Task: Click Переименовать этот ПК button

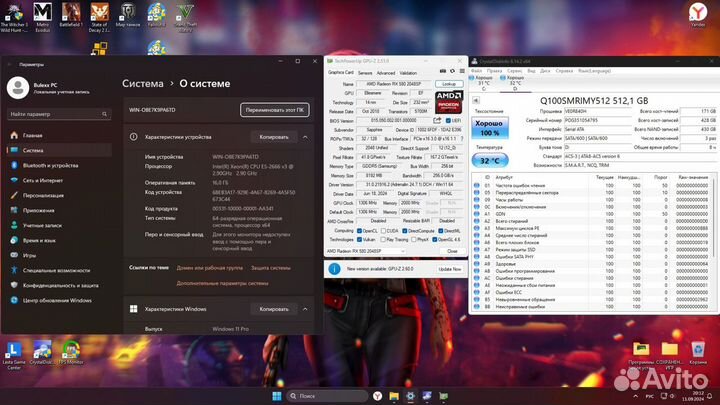Action: tap(276, 108)
